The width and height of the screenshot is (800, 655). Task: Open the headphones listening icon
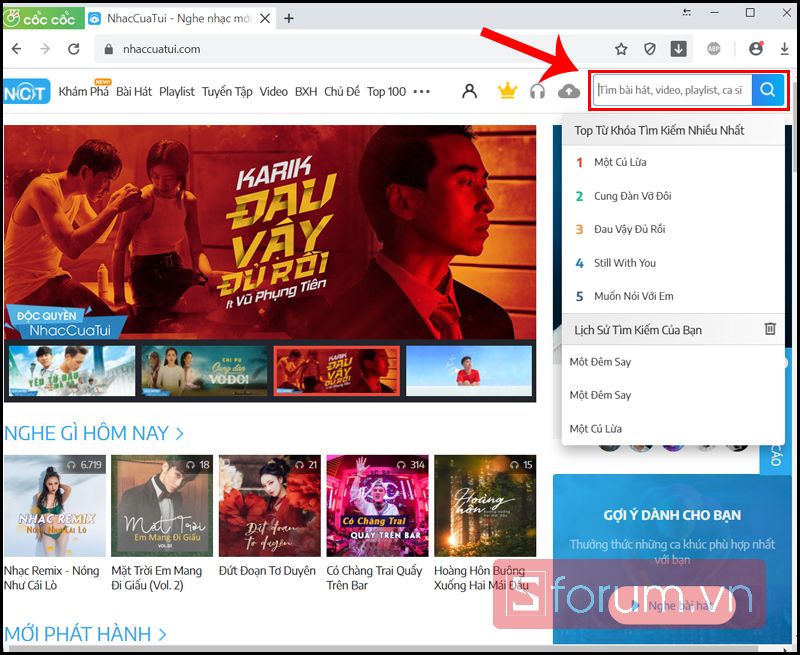537,91
